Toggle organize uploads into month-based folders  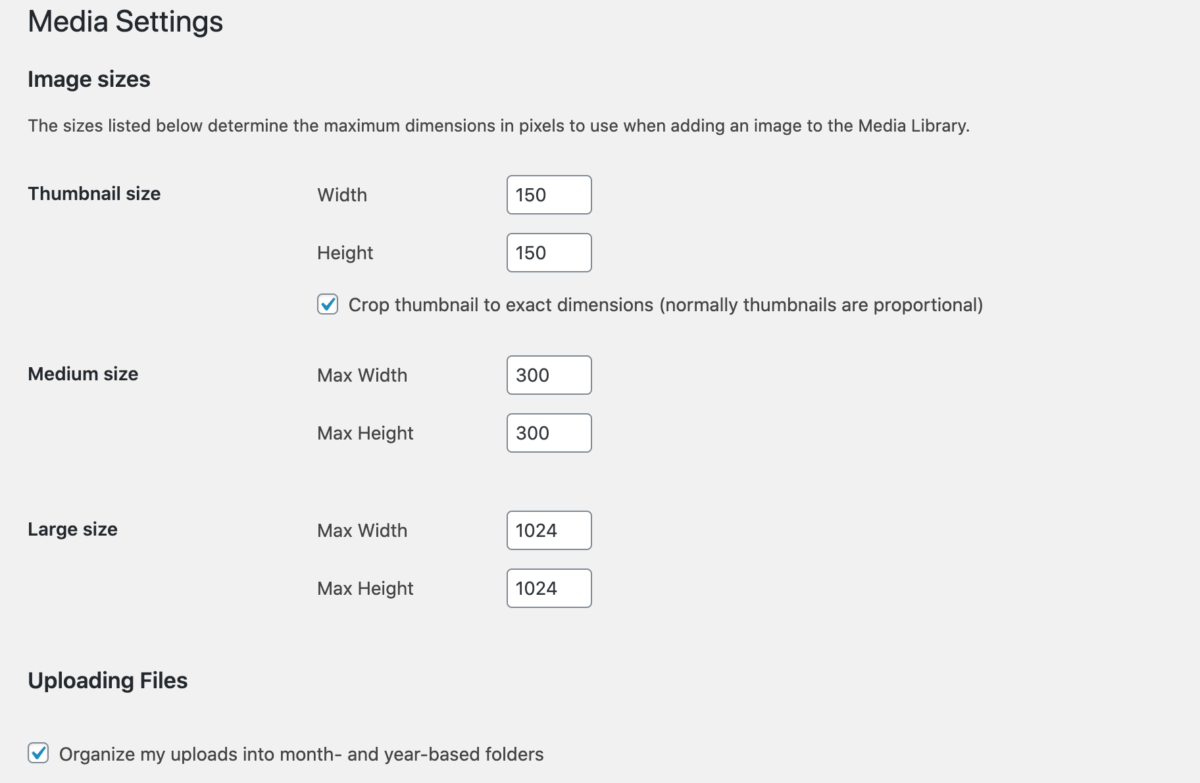pos(39,754)
